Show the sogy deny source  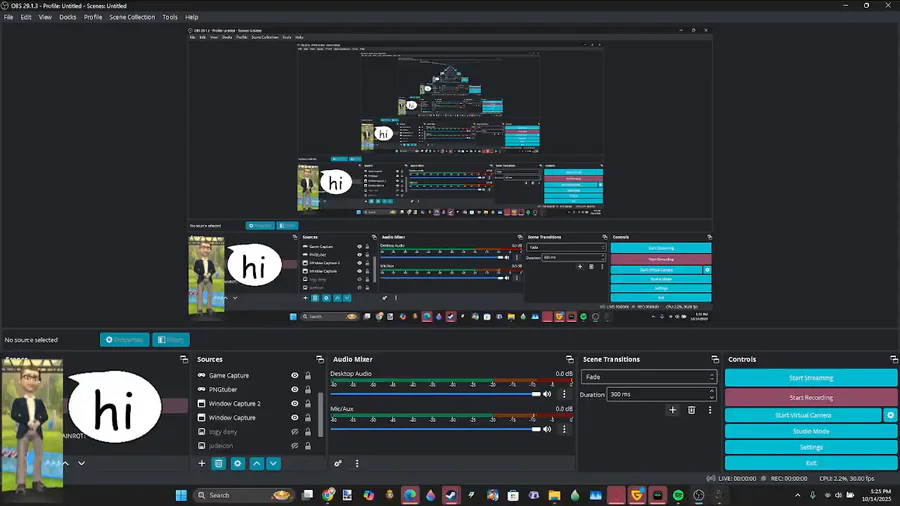pos(294,432)
